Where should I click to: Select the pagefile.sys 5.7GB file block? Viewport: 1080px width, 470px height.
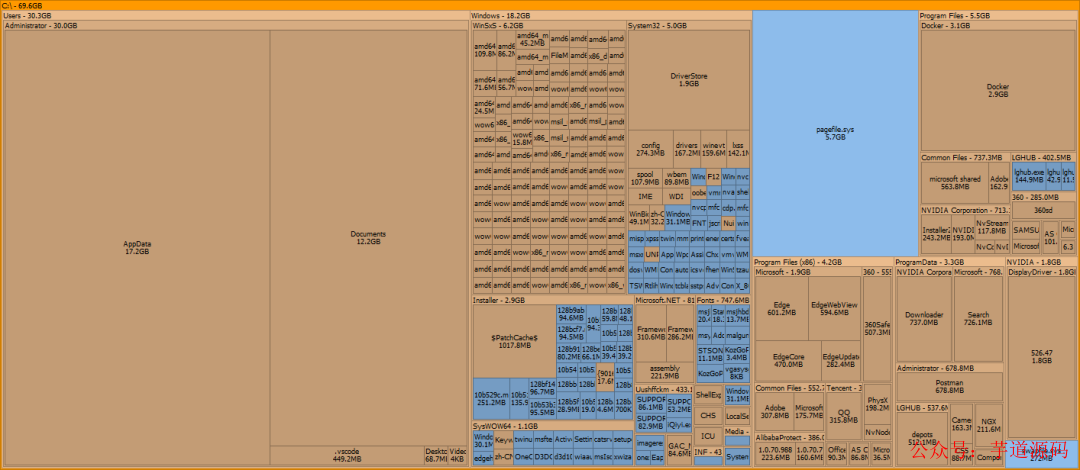[835, 134]
